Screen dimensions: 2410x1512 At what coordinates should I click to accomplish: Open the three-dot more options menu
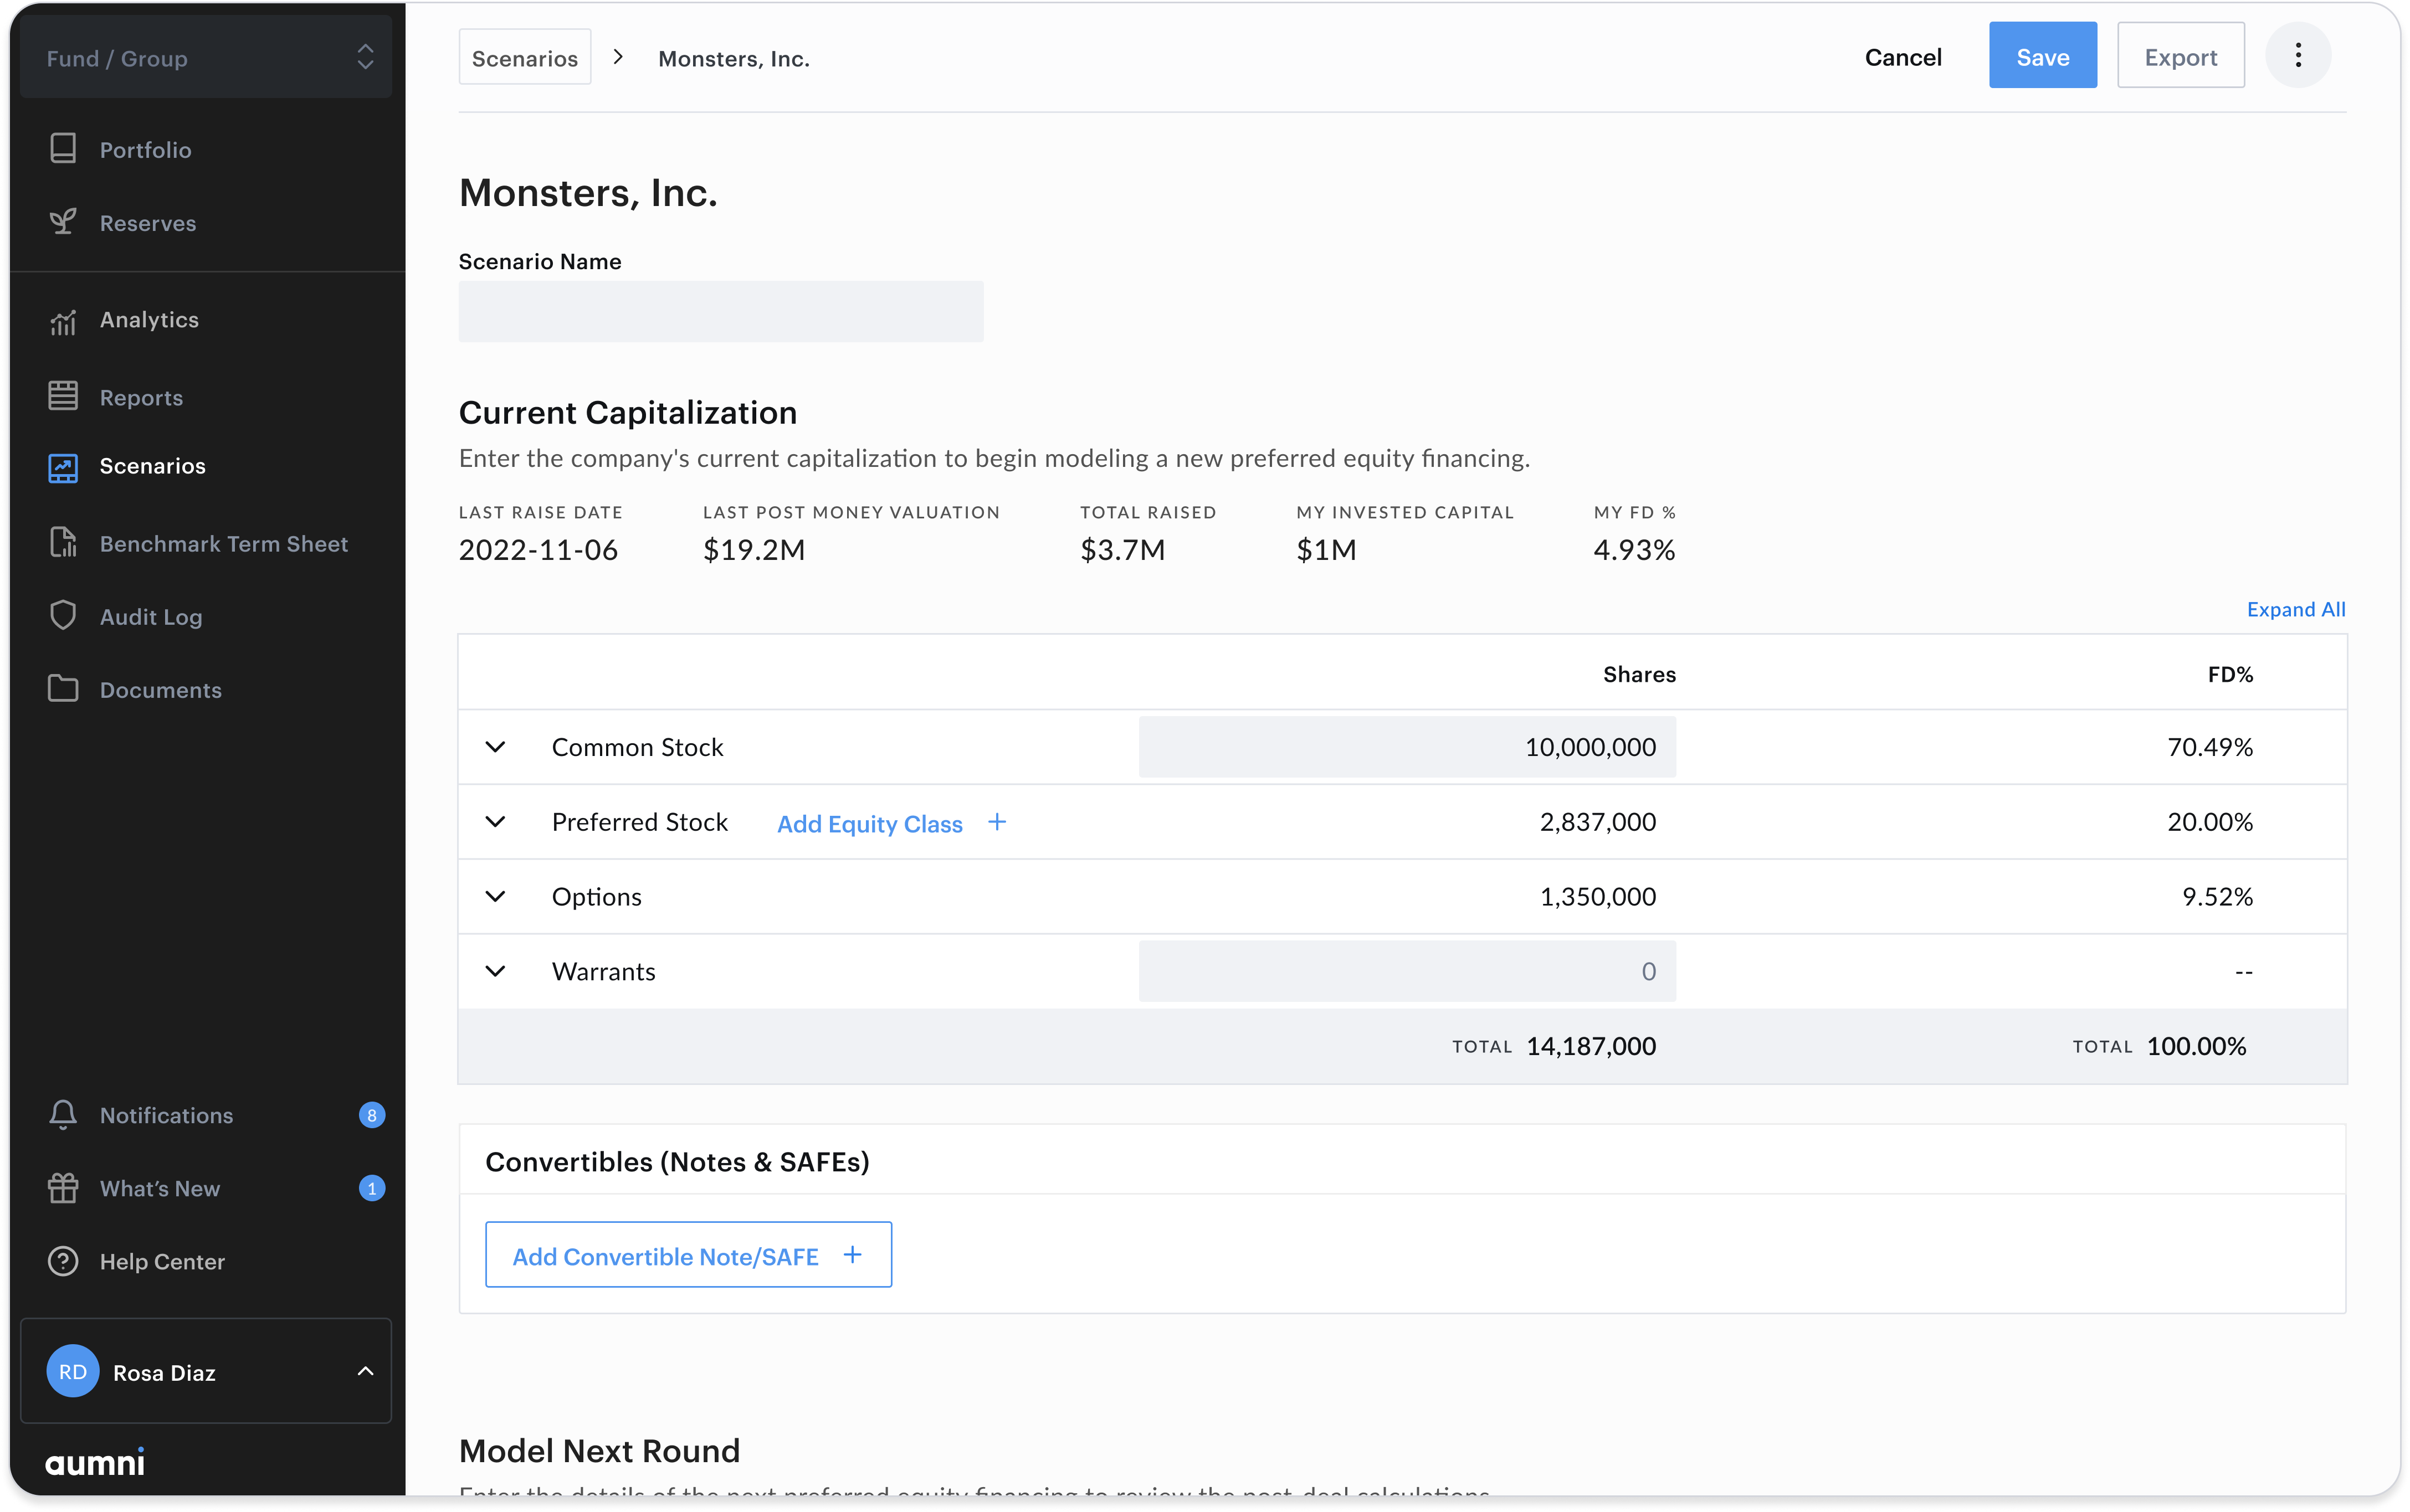pyautogui.click(x=2297, y=55)
